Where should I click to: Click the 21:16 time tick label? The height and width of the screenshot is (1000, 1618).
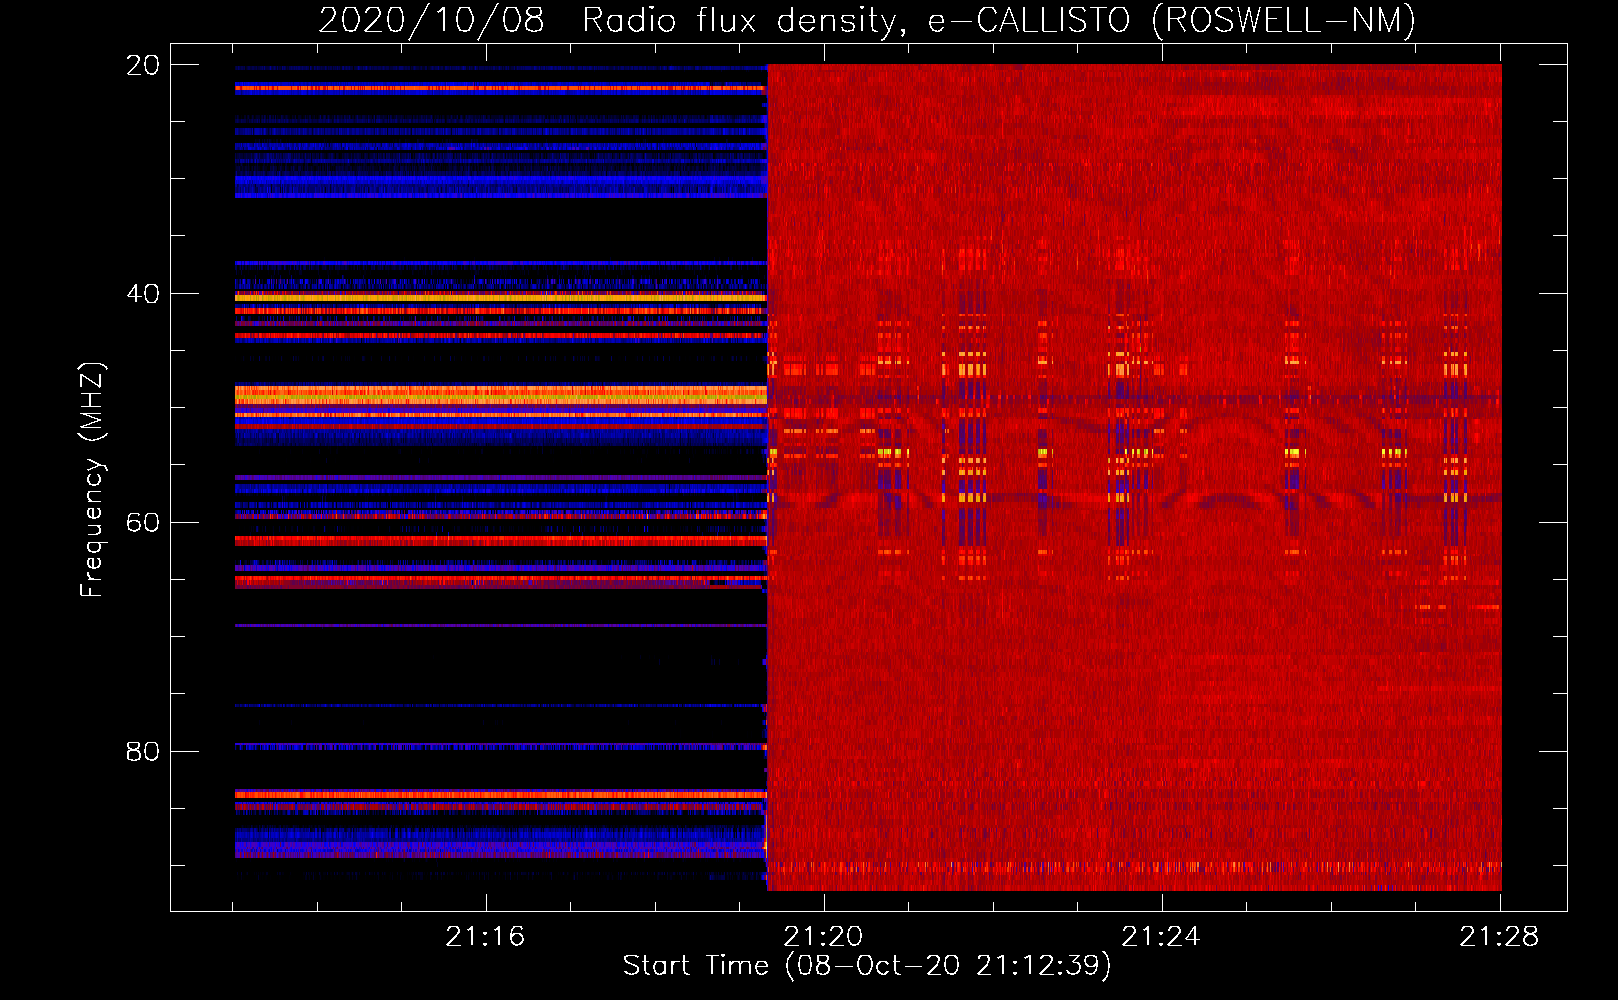pyautogui.click(x=485, y=937)
